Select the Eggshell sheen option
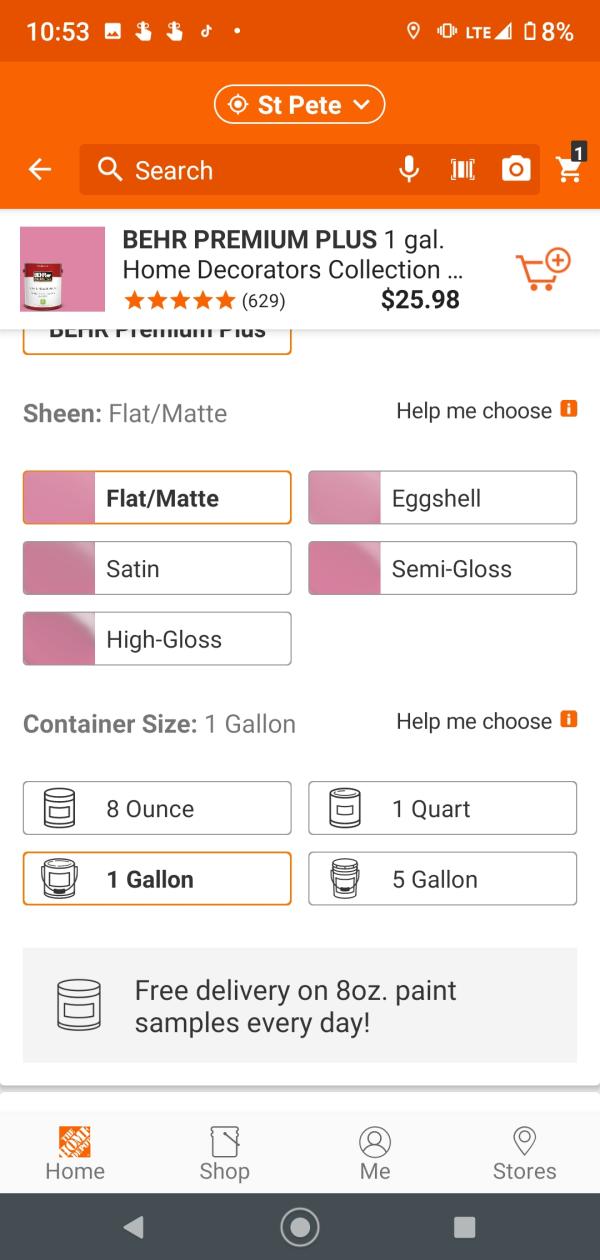 pos(442,498)
